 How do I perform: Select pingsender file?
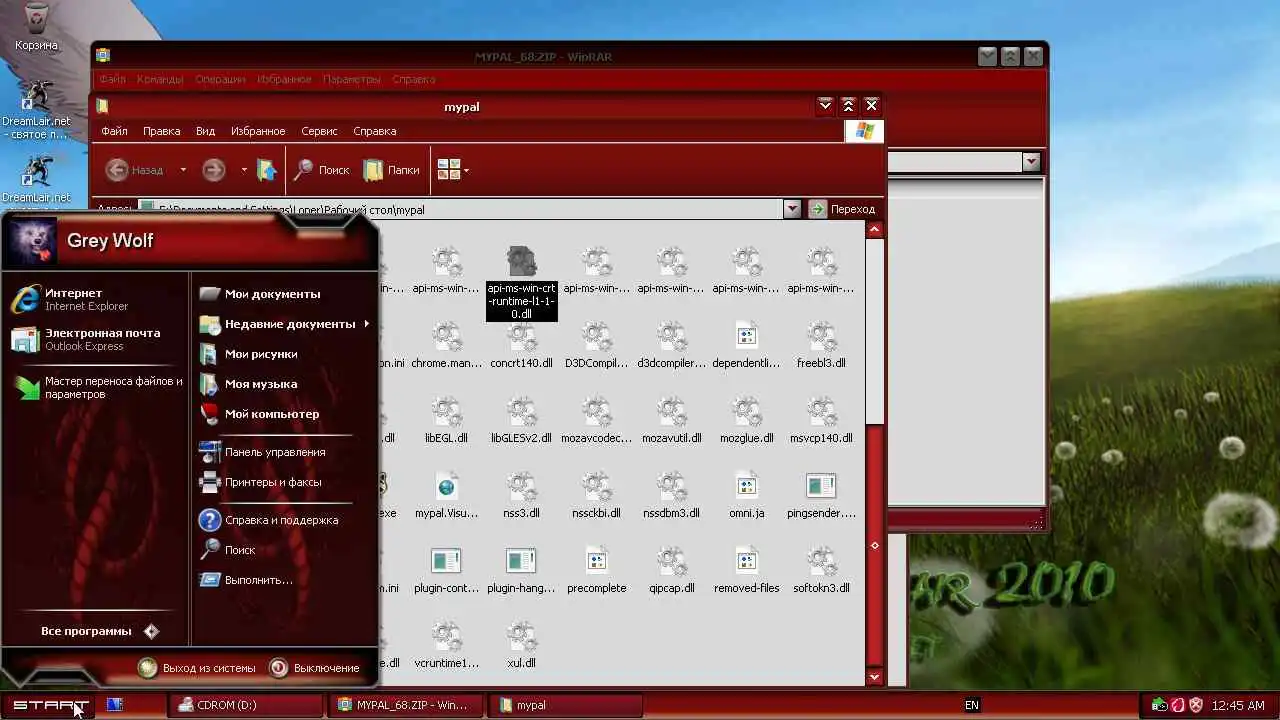(x=821, y=495)
